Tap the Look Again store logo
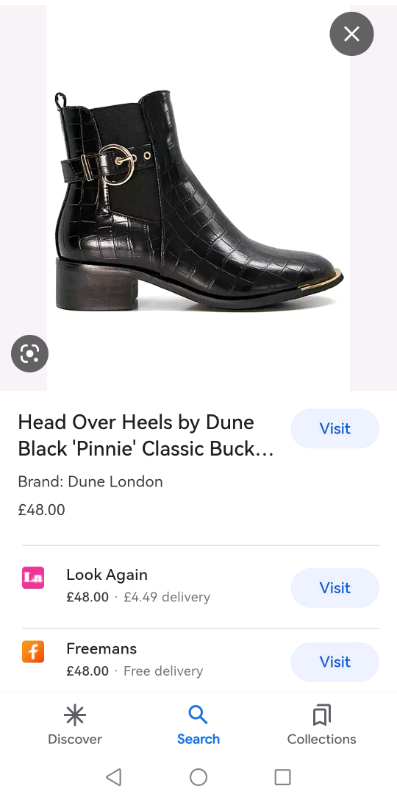397x800 pixels. pos(33,578)
